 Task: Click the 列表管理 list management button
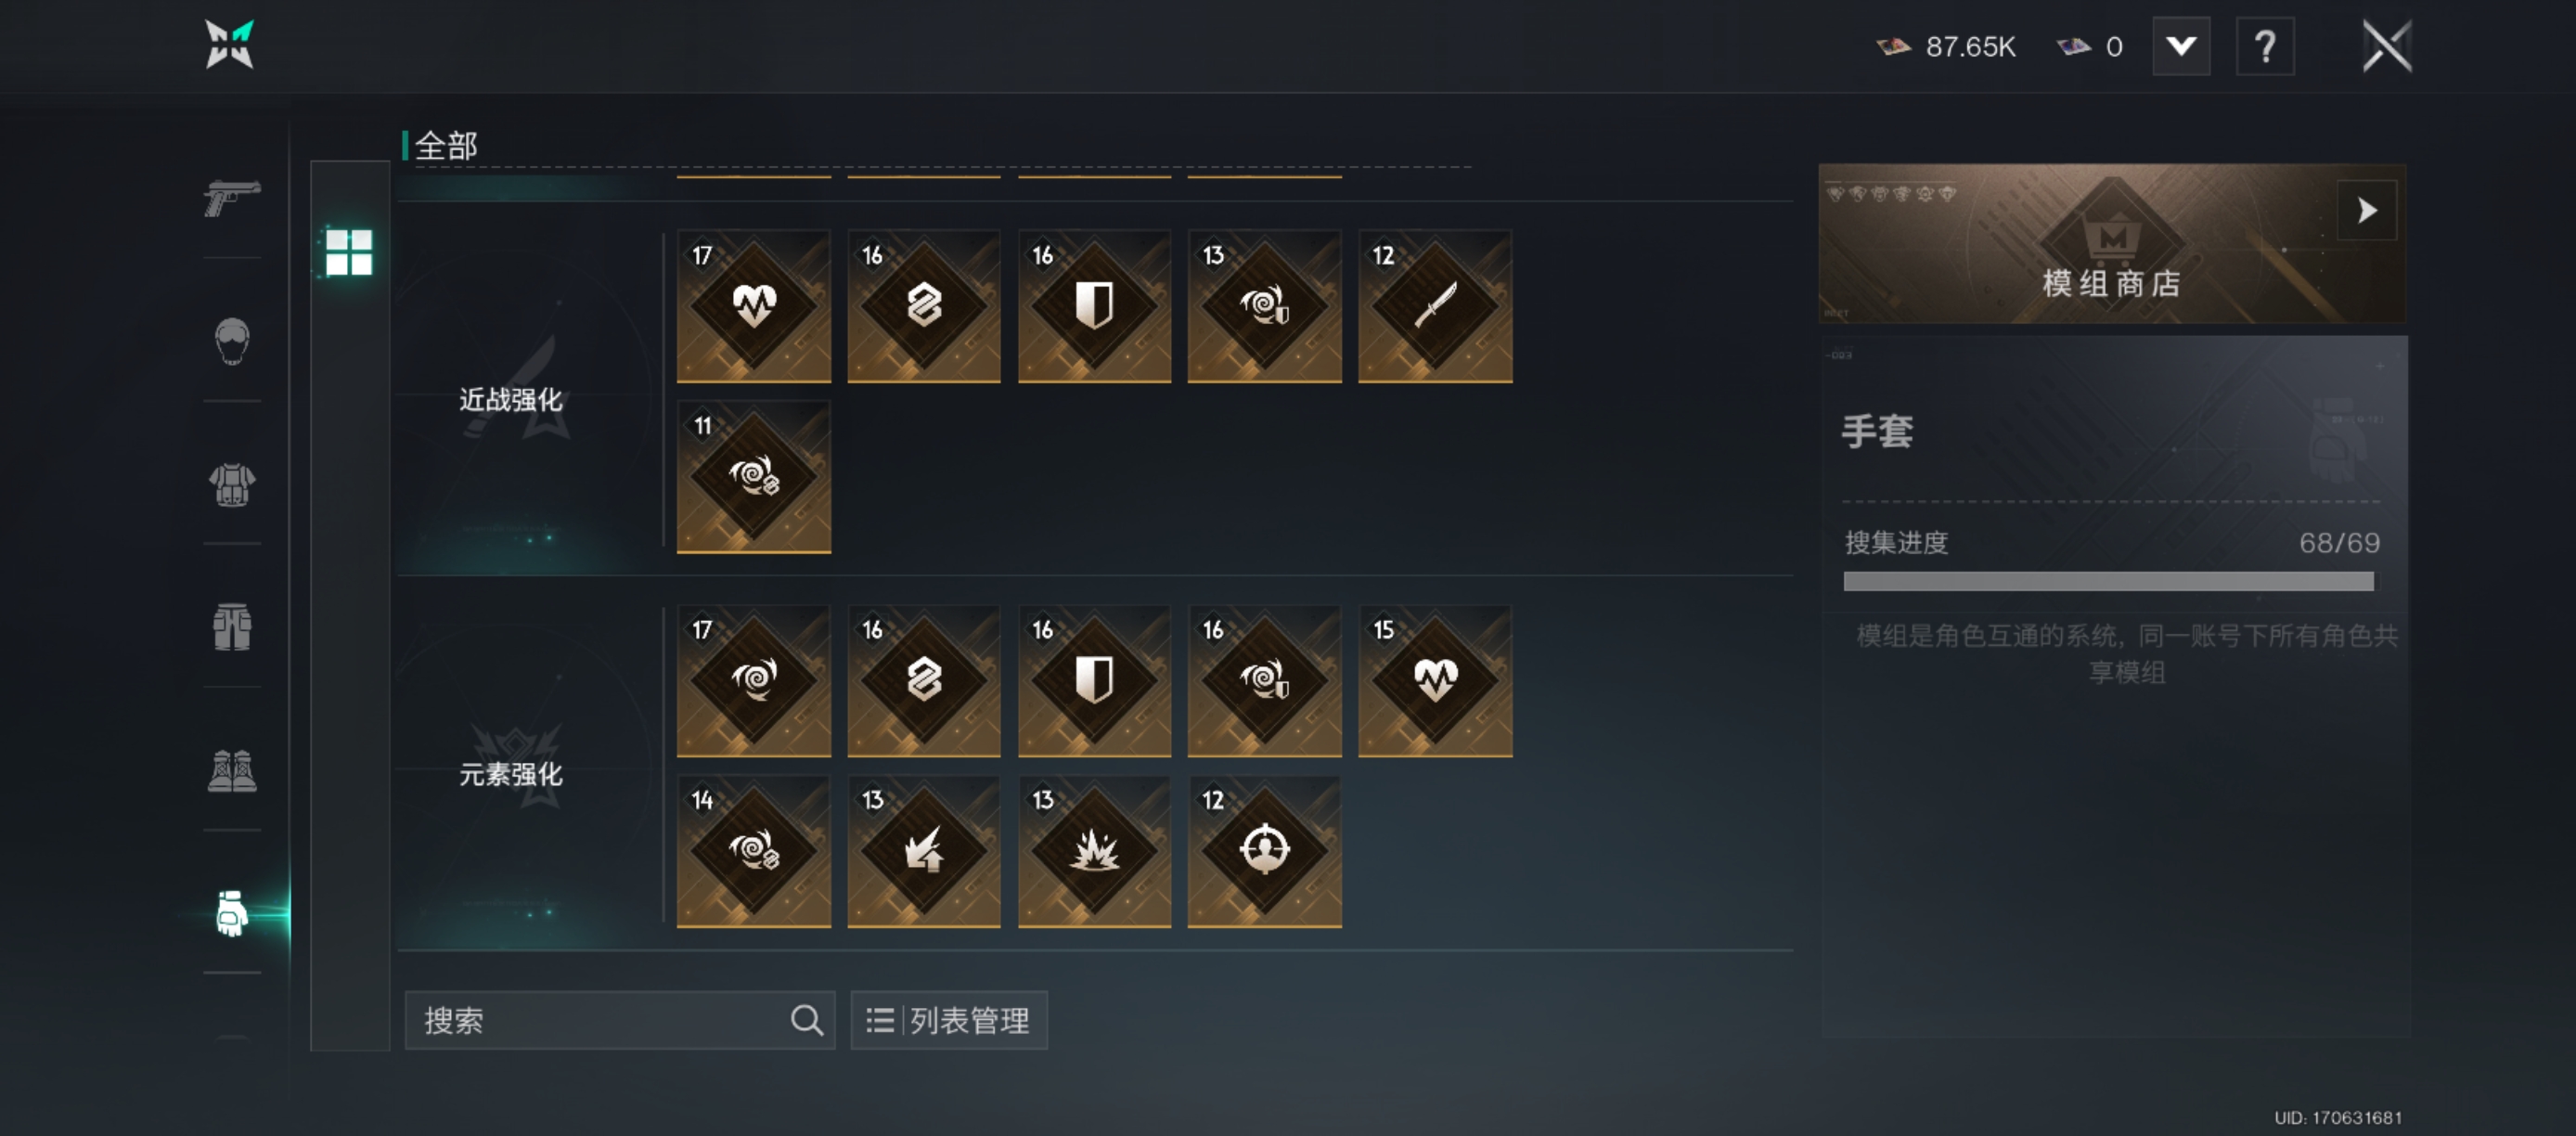[948, 1020]
